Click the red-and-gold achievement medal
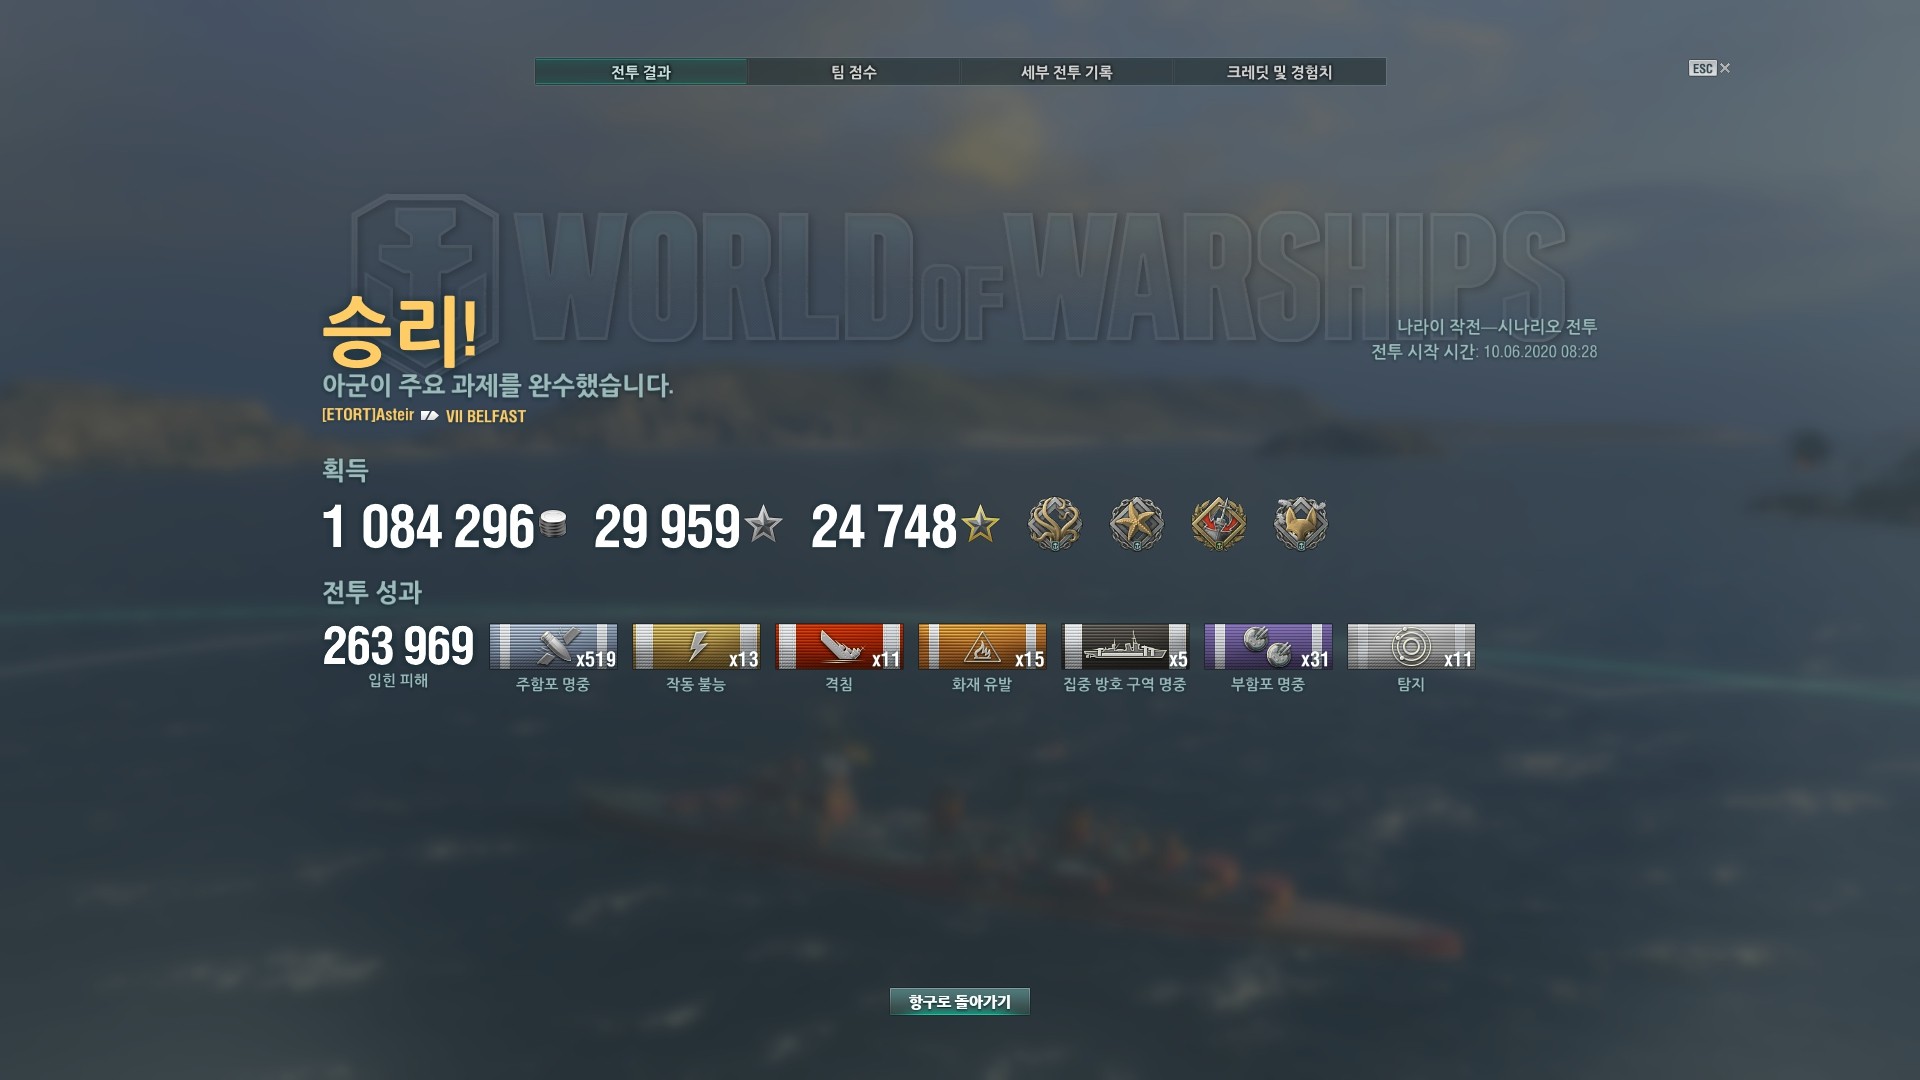 tap(1219, 524)
